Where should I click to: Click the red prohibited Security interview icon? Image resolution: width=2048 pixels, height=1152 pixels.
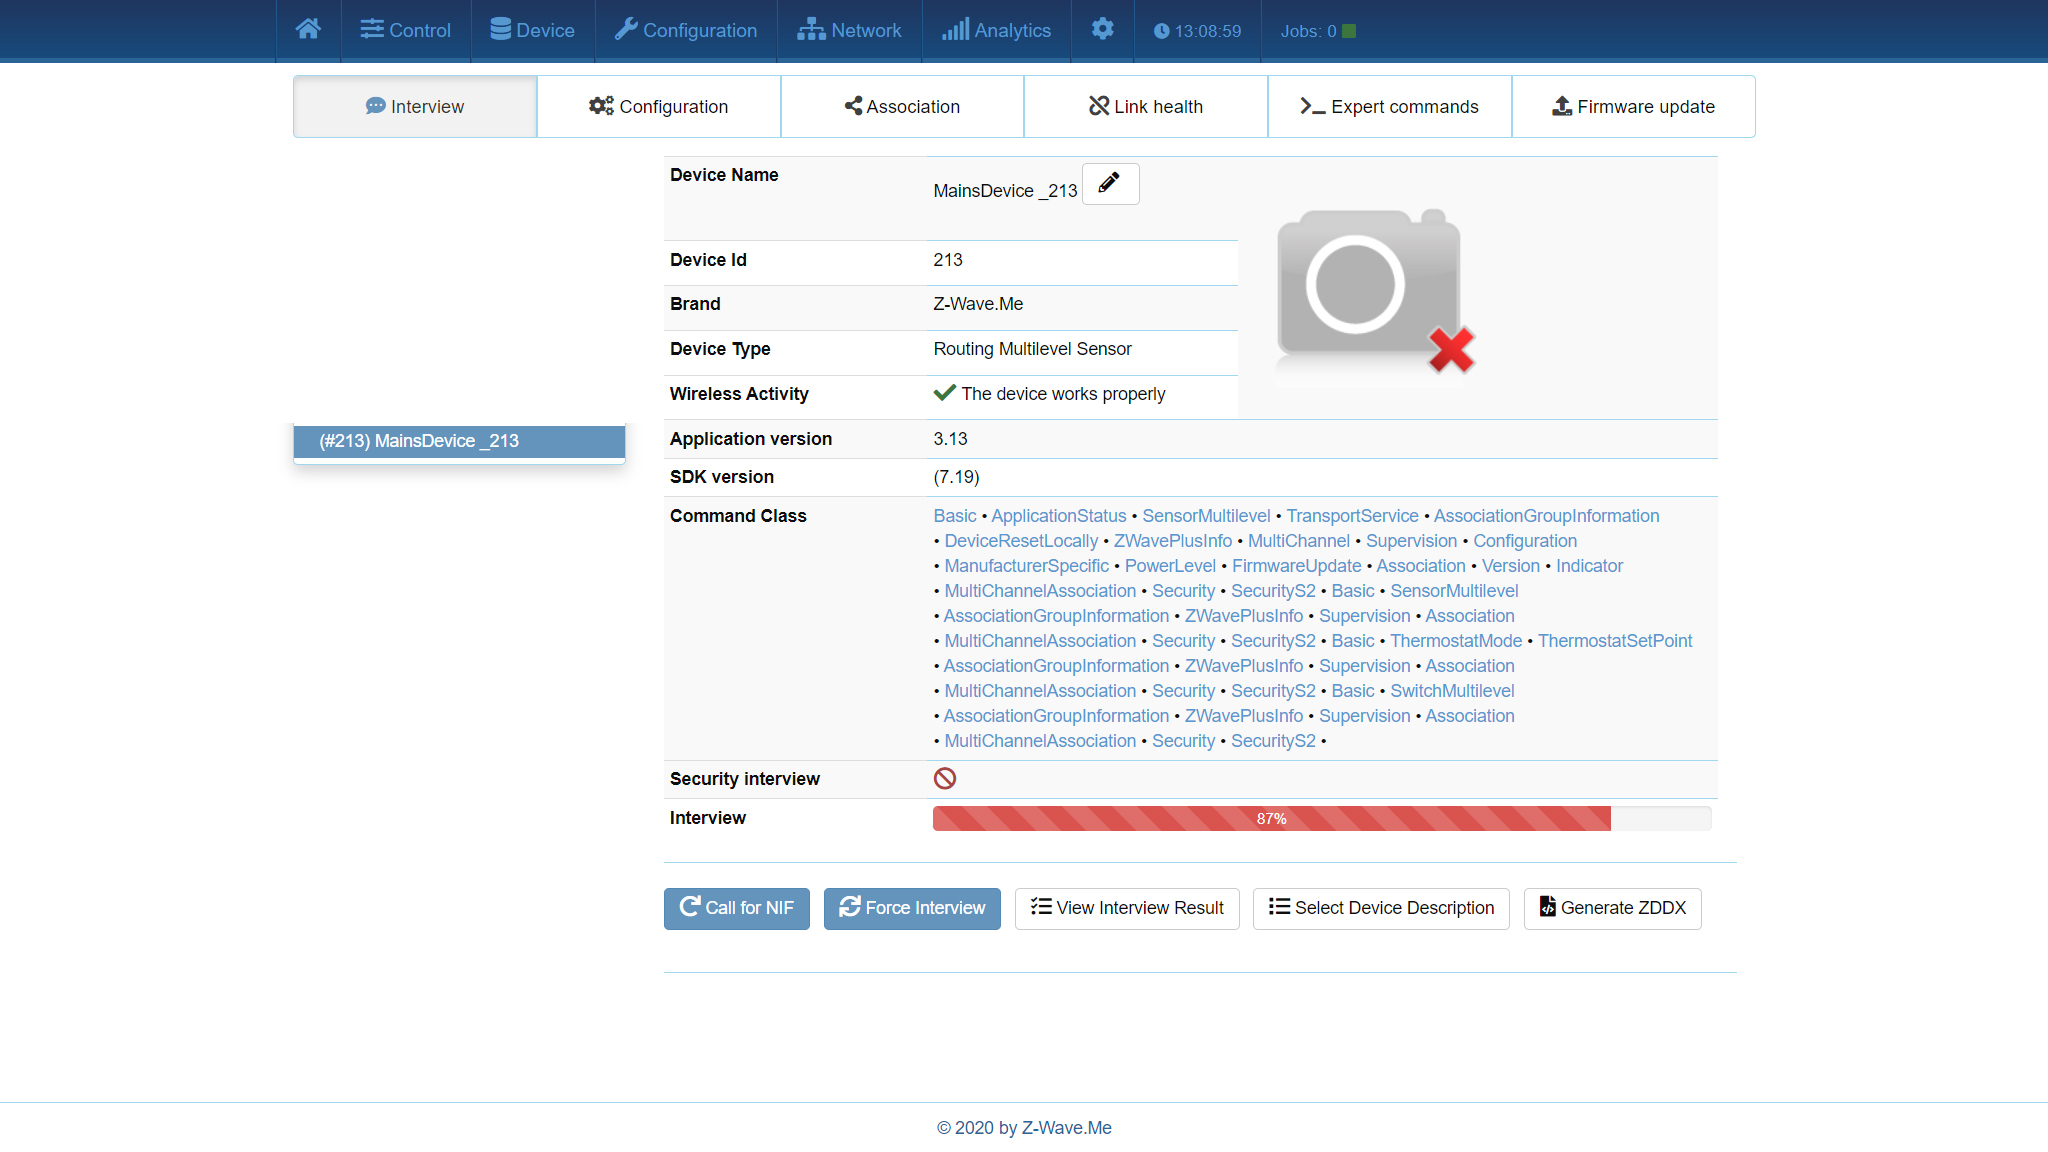(x=945, y=779)
